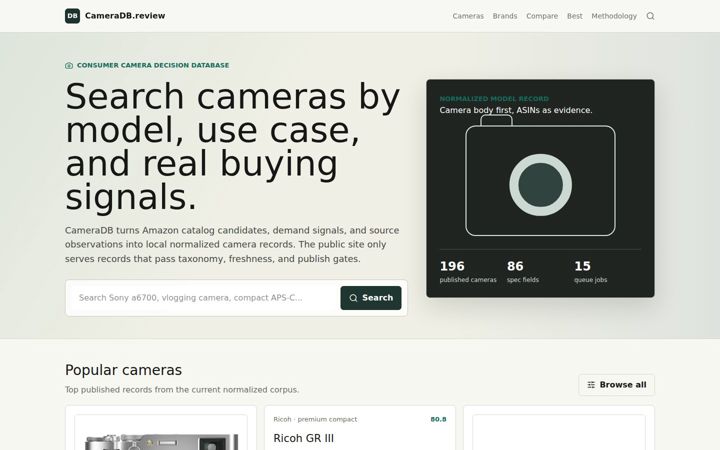
Task: Open the Ricoh GR III card title
Action: (x=304, y=438)
